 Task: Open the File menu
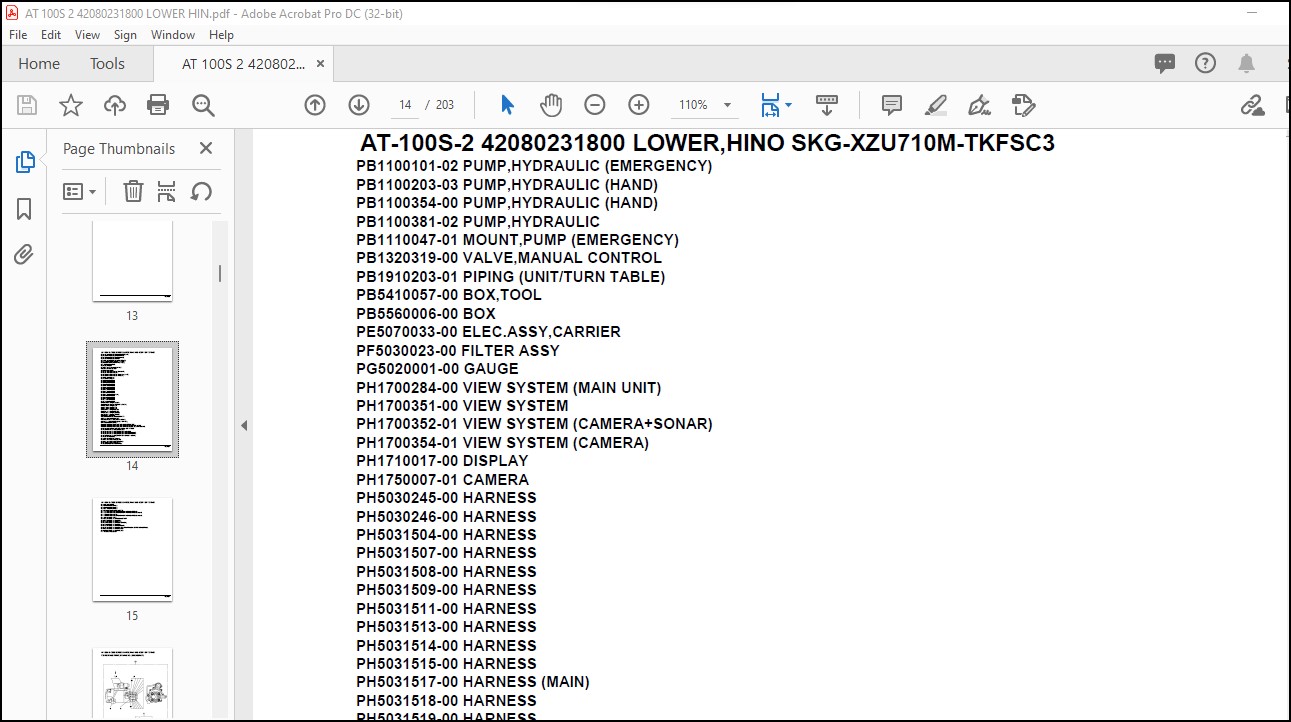(x=18, y=34)
